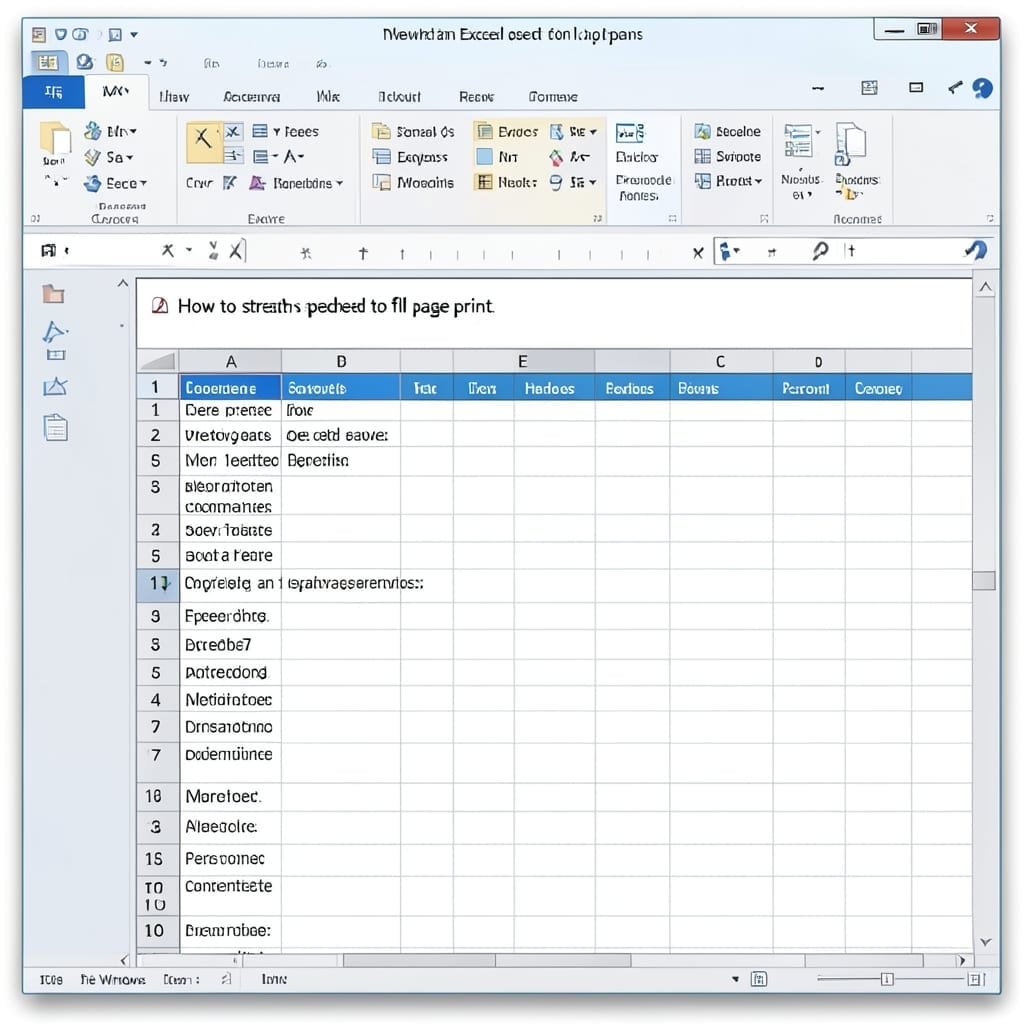Open the quick access toolbar customize arrow
The height and width of the screenshot is (1024, 1024).
[134, 34]
